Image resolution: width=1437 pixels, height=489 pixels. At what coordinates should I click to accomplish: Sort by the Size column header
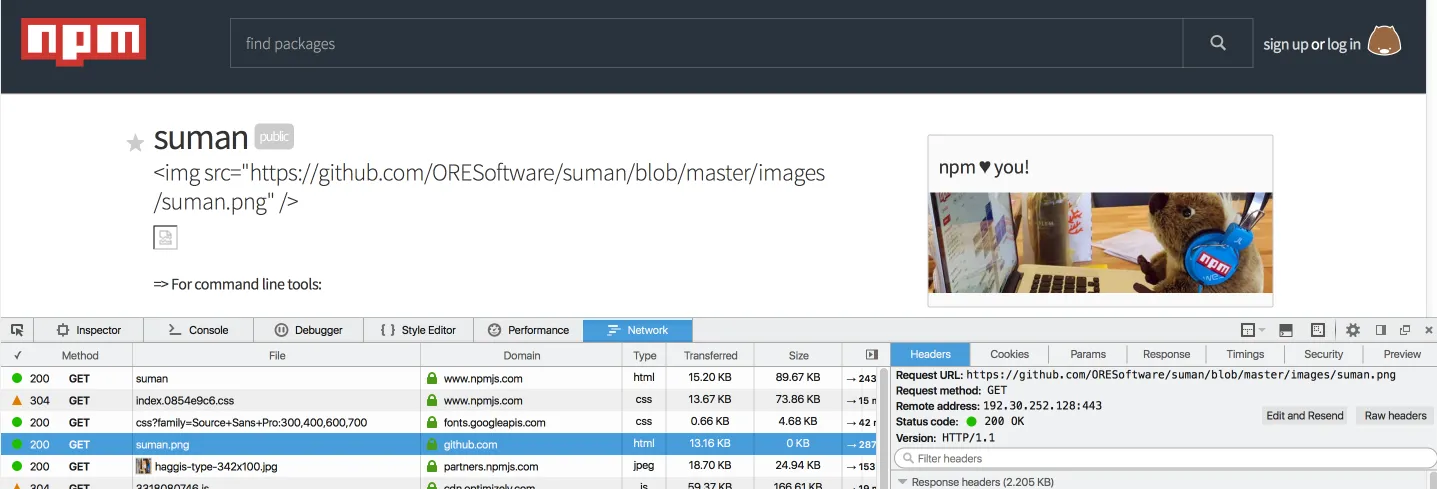point(798,355)
